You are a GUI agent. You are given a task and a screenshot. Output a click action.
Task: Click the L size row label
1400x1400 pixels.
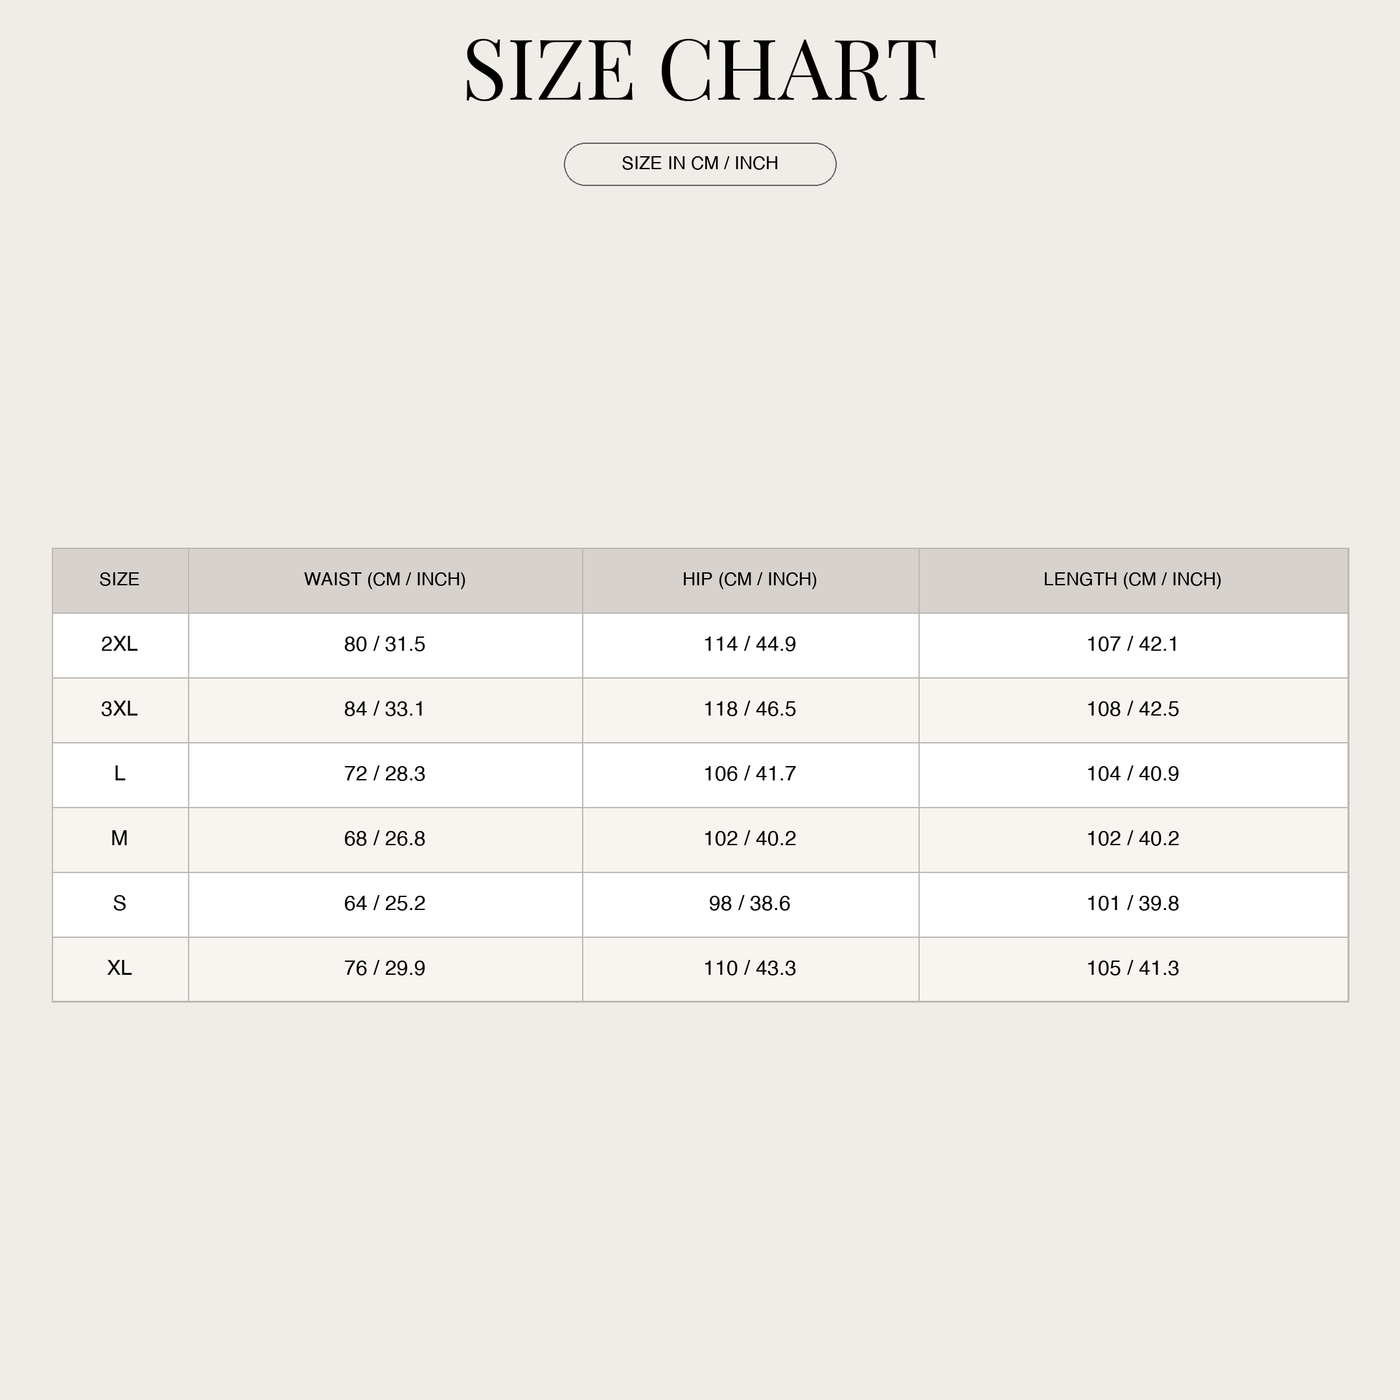click(119, 774)
